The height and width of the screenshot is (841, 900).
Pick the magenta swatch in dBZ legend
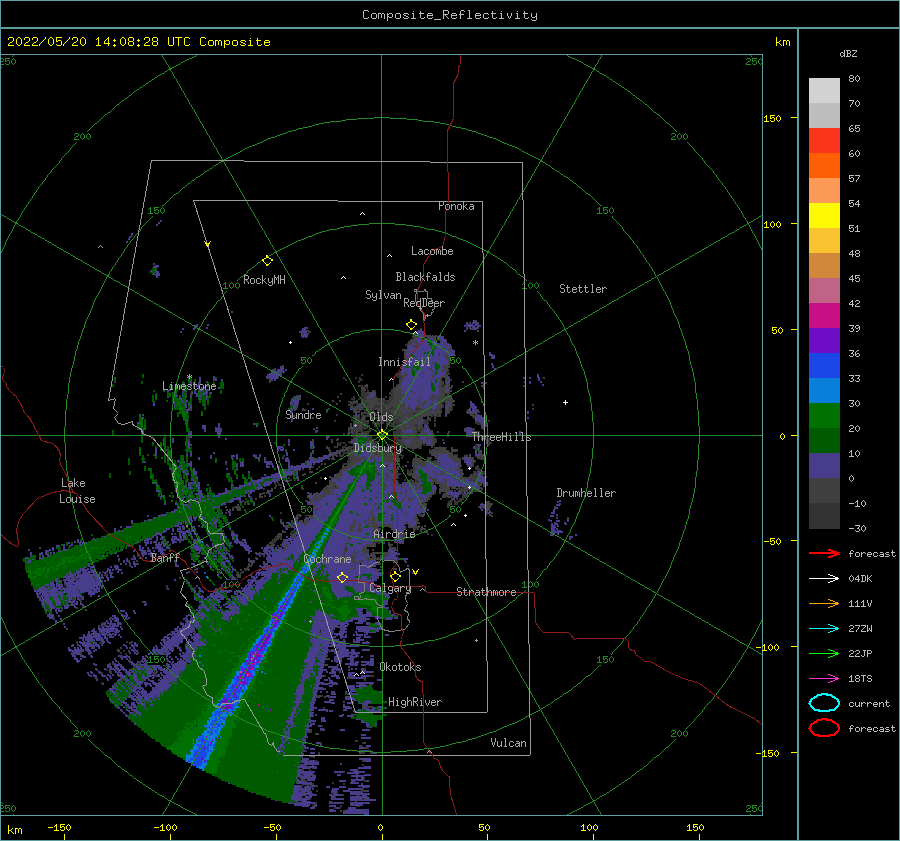tap(824, 315)
